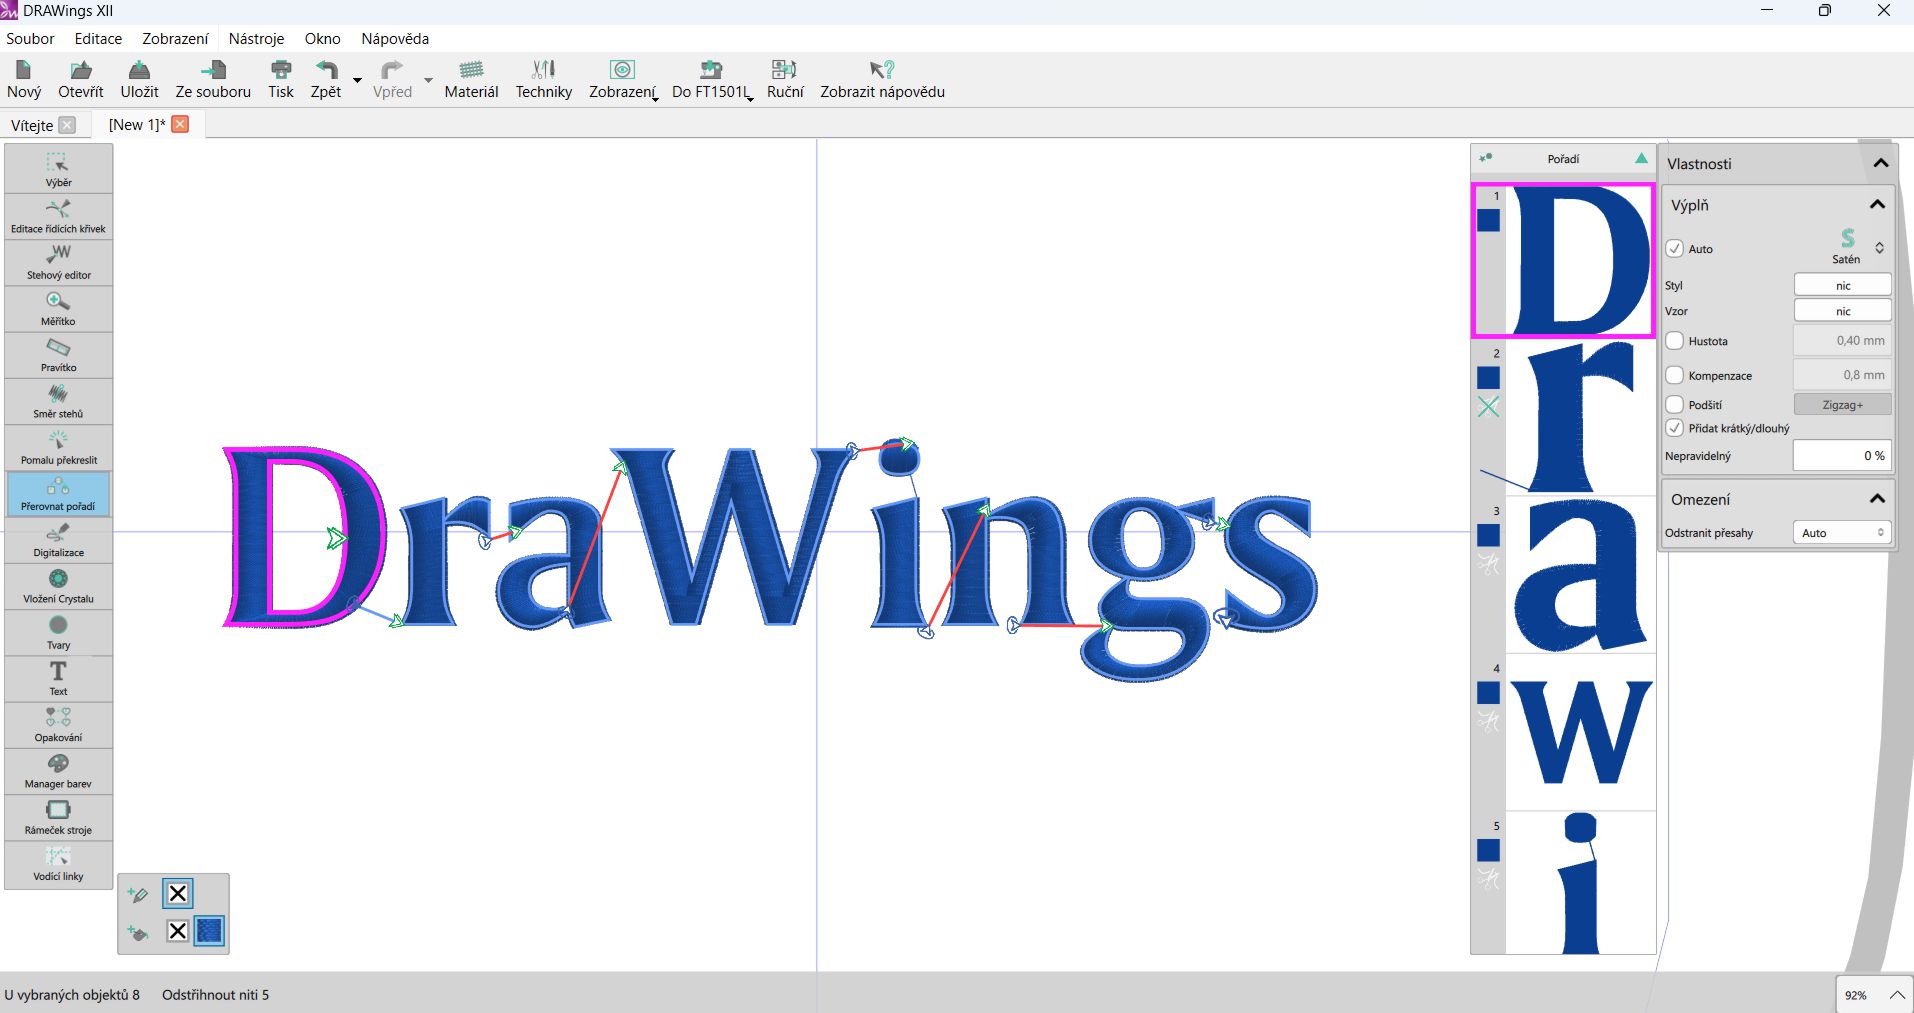This screenshot has height=1013, width=1914.
Task: Click the Zigzag+ underlay button
Action: (x=1842, y=404)
